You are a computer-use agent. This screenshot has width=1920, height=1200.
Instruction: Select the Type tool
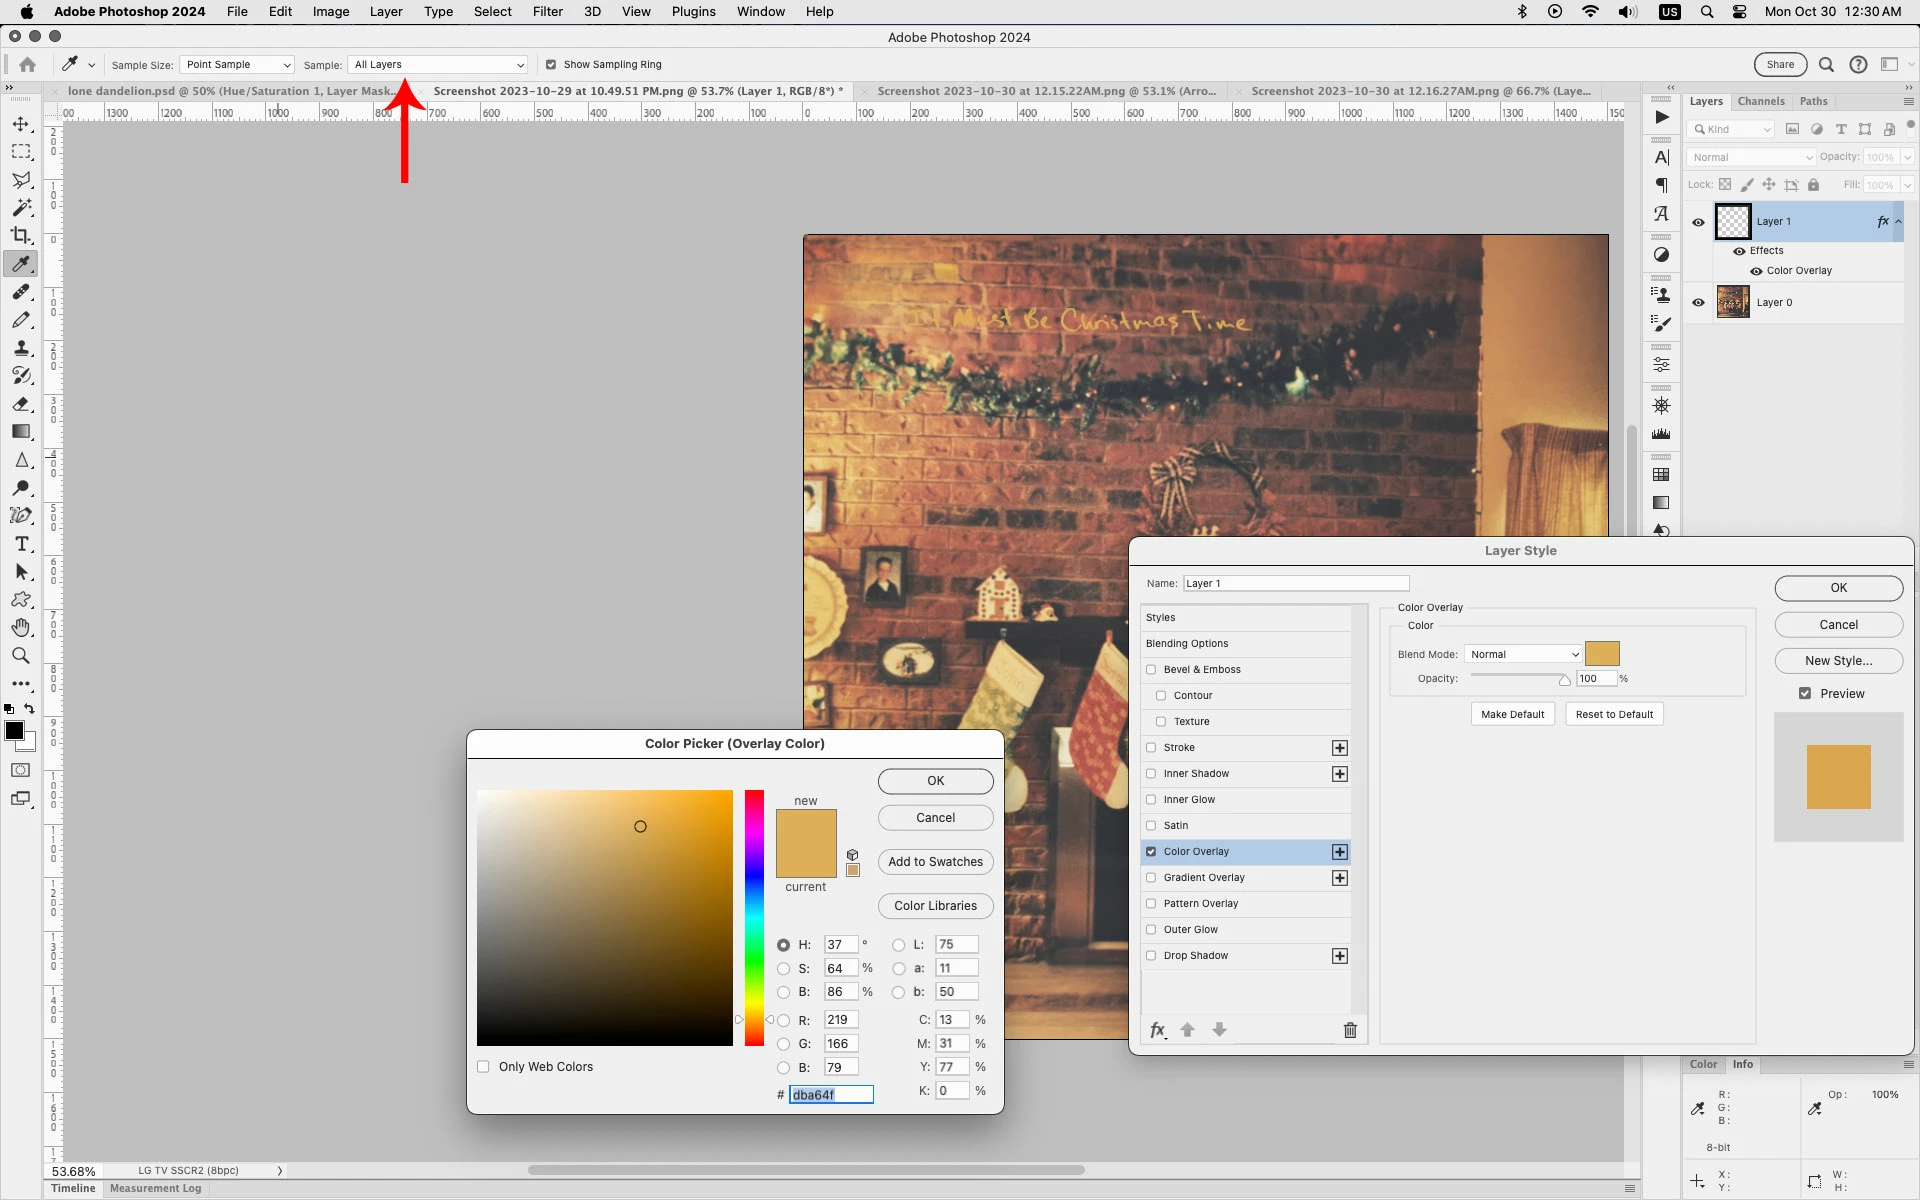coord(21,544)
